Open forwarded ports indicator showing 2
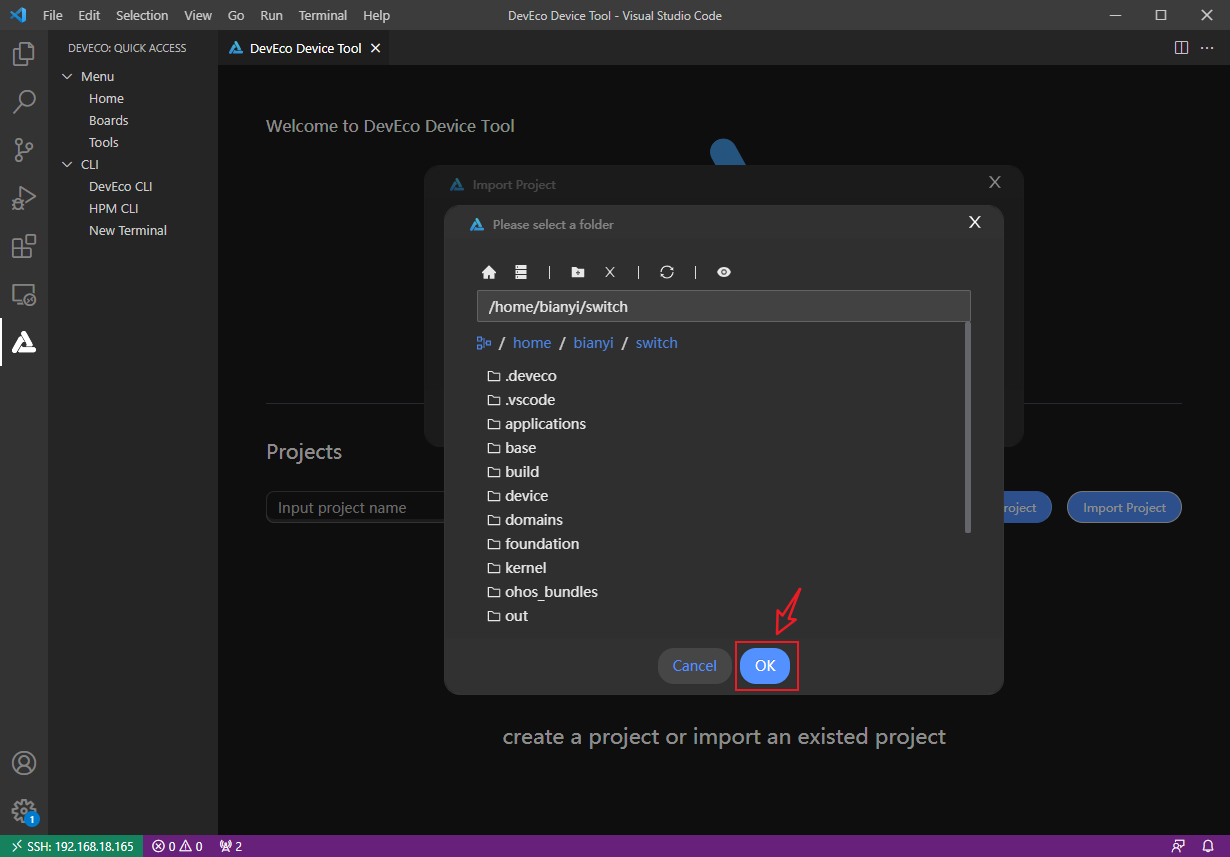1230x857 pixels. [x=231, y=846]
